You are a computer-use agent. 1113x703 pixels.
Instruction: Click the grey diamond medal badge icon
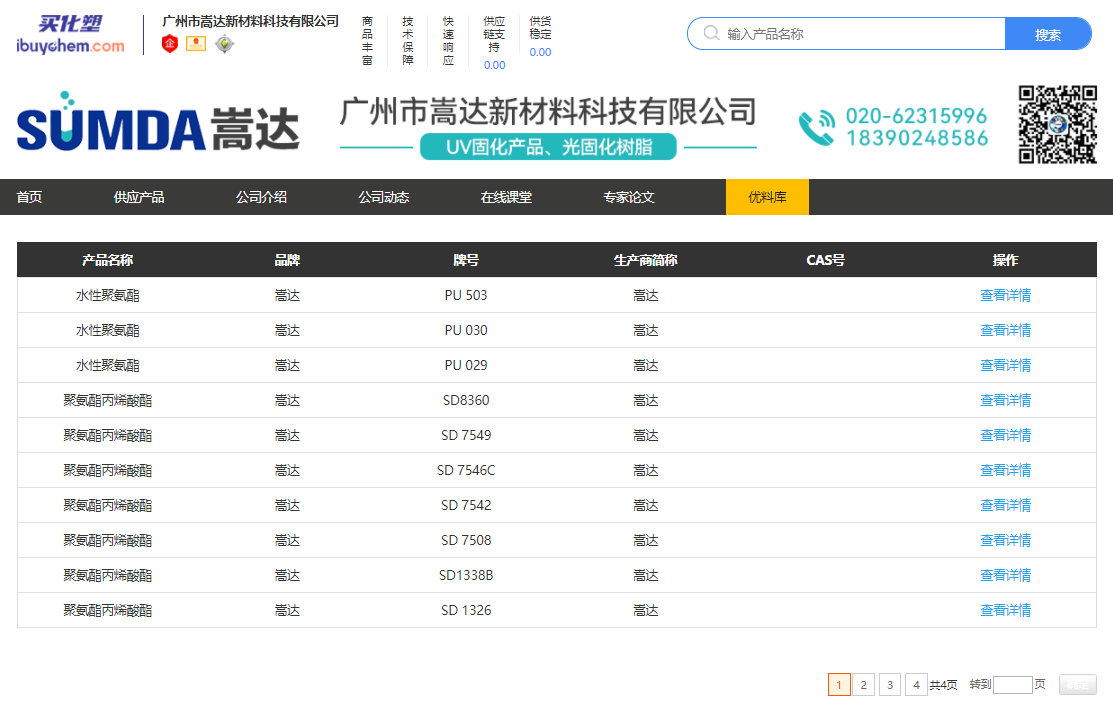click(224, 44)
